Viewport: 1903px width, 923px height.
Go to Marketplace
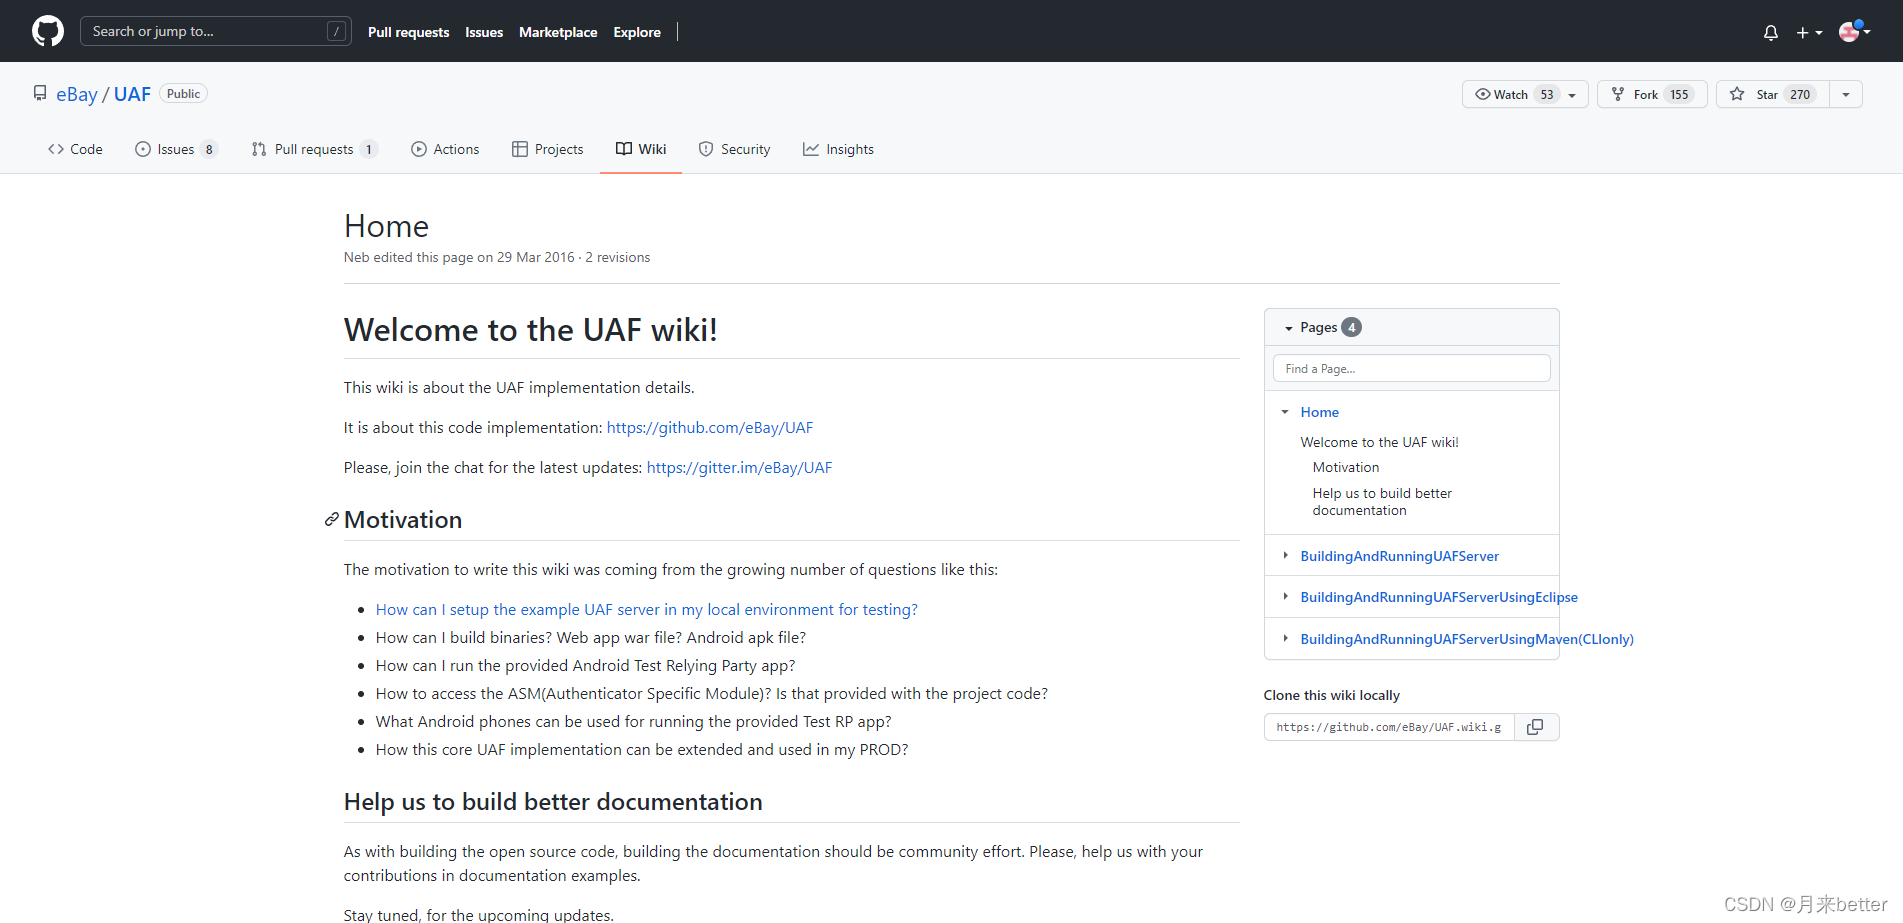(x=558, y=32)
